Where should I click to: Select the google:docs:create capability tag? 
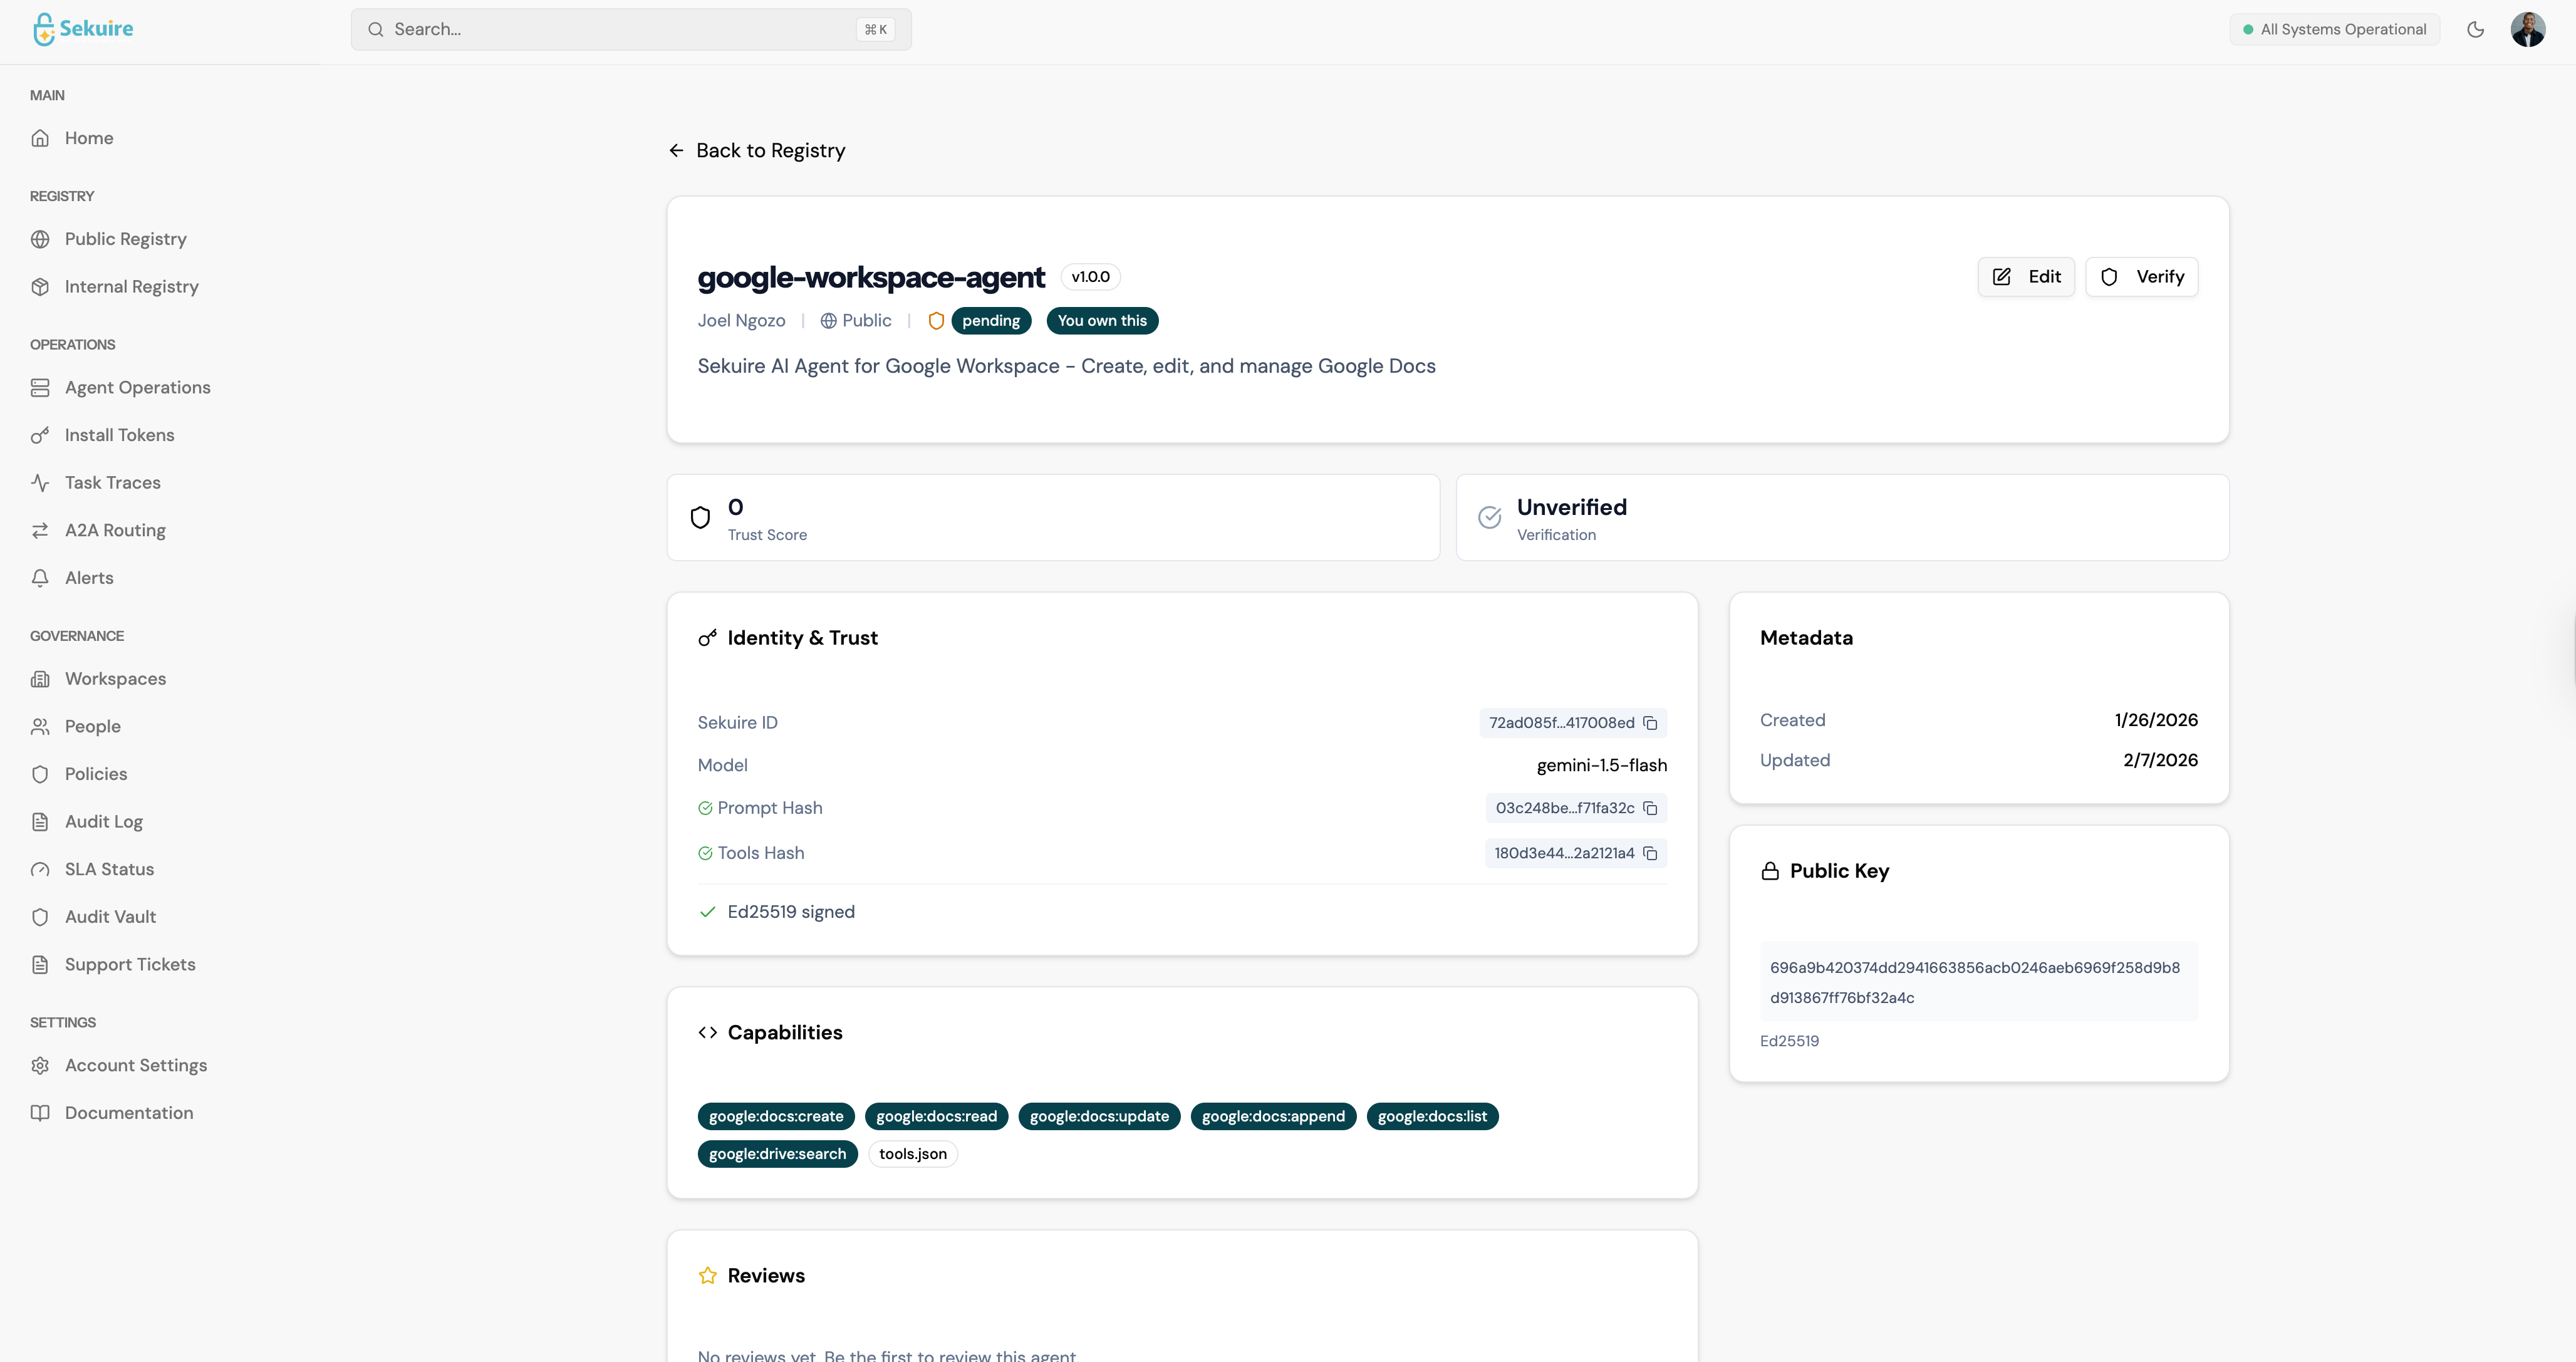click(x=776, y=1116)
